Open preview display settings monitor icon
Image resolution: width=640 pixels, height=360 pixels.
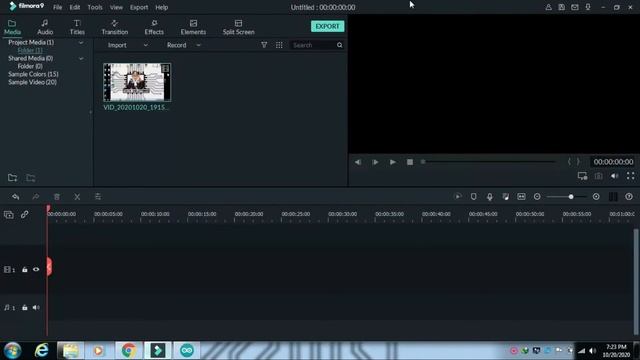[x=582, y=176]
